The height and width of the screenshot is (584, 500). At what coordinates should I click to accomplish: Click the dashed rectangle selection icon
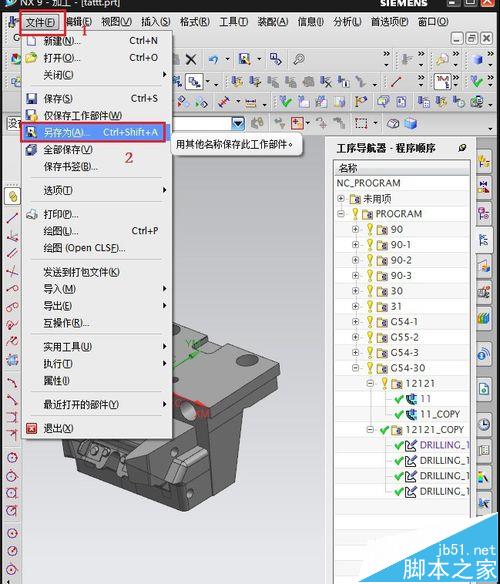tap(361, 123)
